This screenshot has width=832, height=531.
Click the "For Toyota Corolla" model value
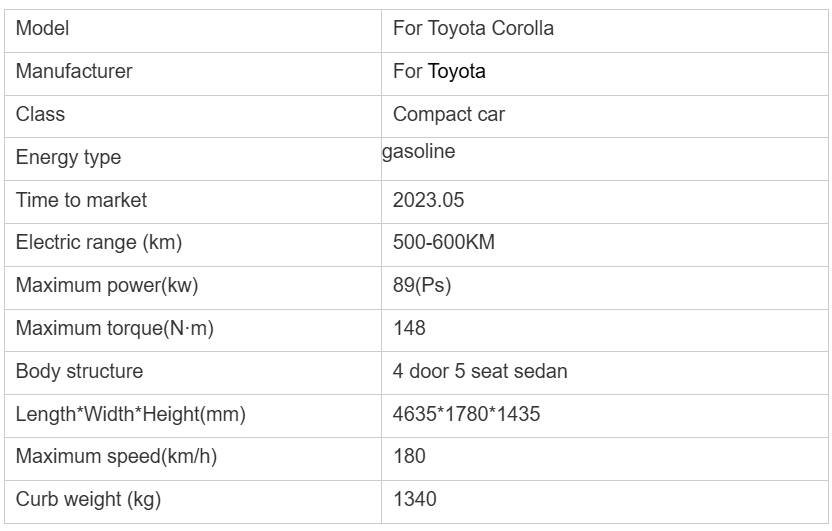pos(473,29)
